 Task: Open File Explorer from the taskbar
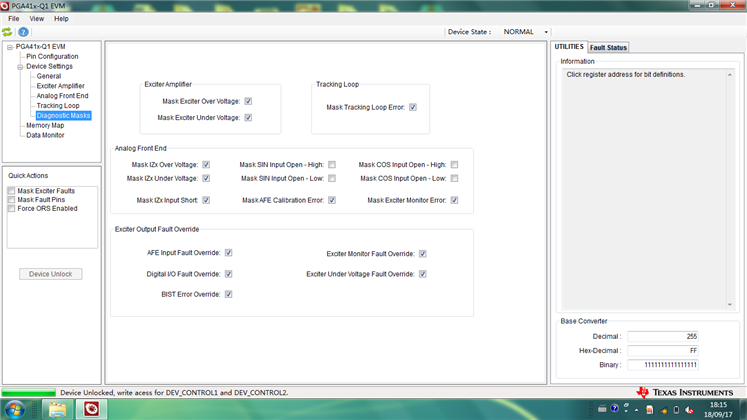[x=57, y=410]
